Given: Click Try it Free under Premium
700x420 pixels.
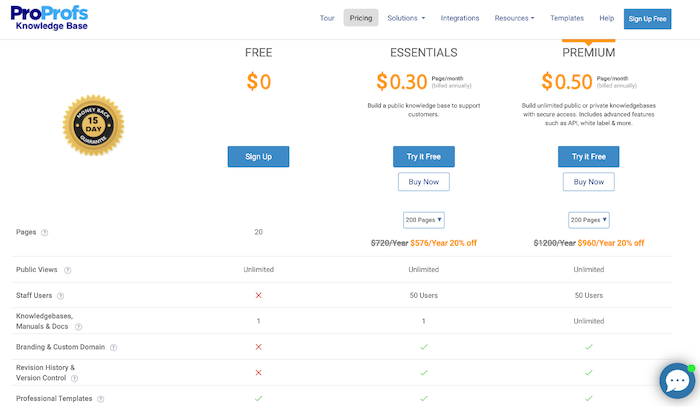Looking at the screenshot, I should [588, 157].
